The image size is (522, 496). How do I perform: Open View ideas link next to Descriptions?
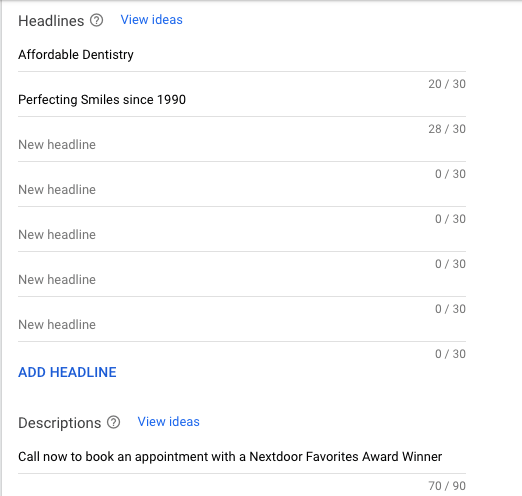point(168,422)
